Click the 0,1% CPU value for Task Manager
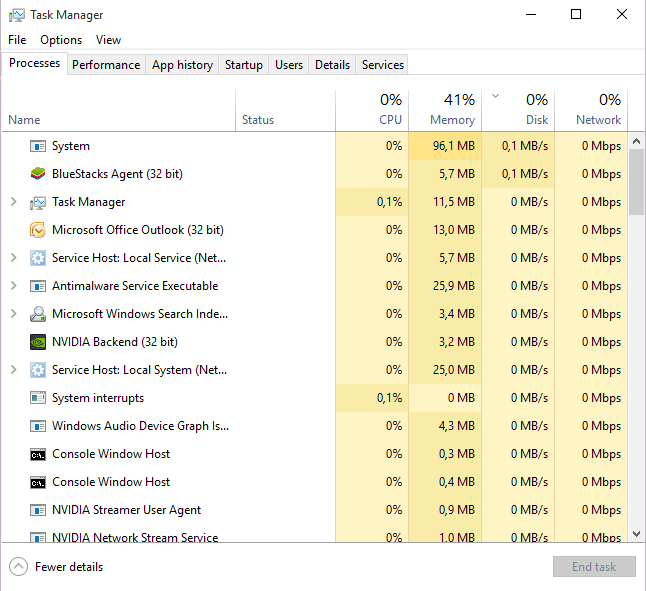The width and height of the screenshot is (646, 591). tap(389, 202)
